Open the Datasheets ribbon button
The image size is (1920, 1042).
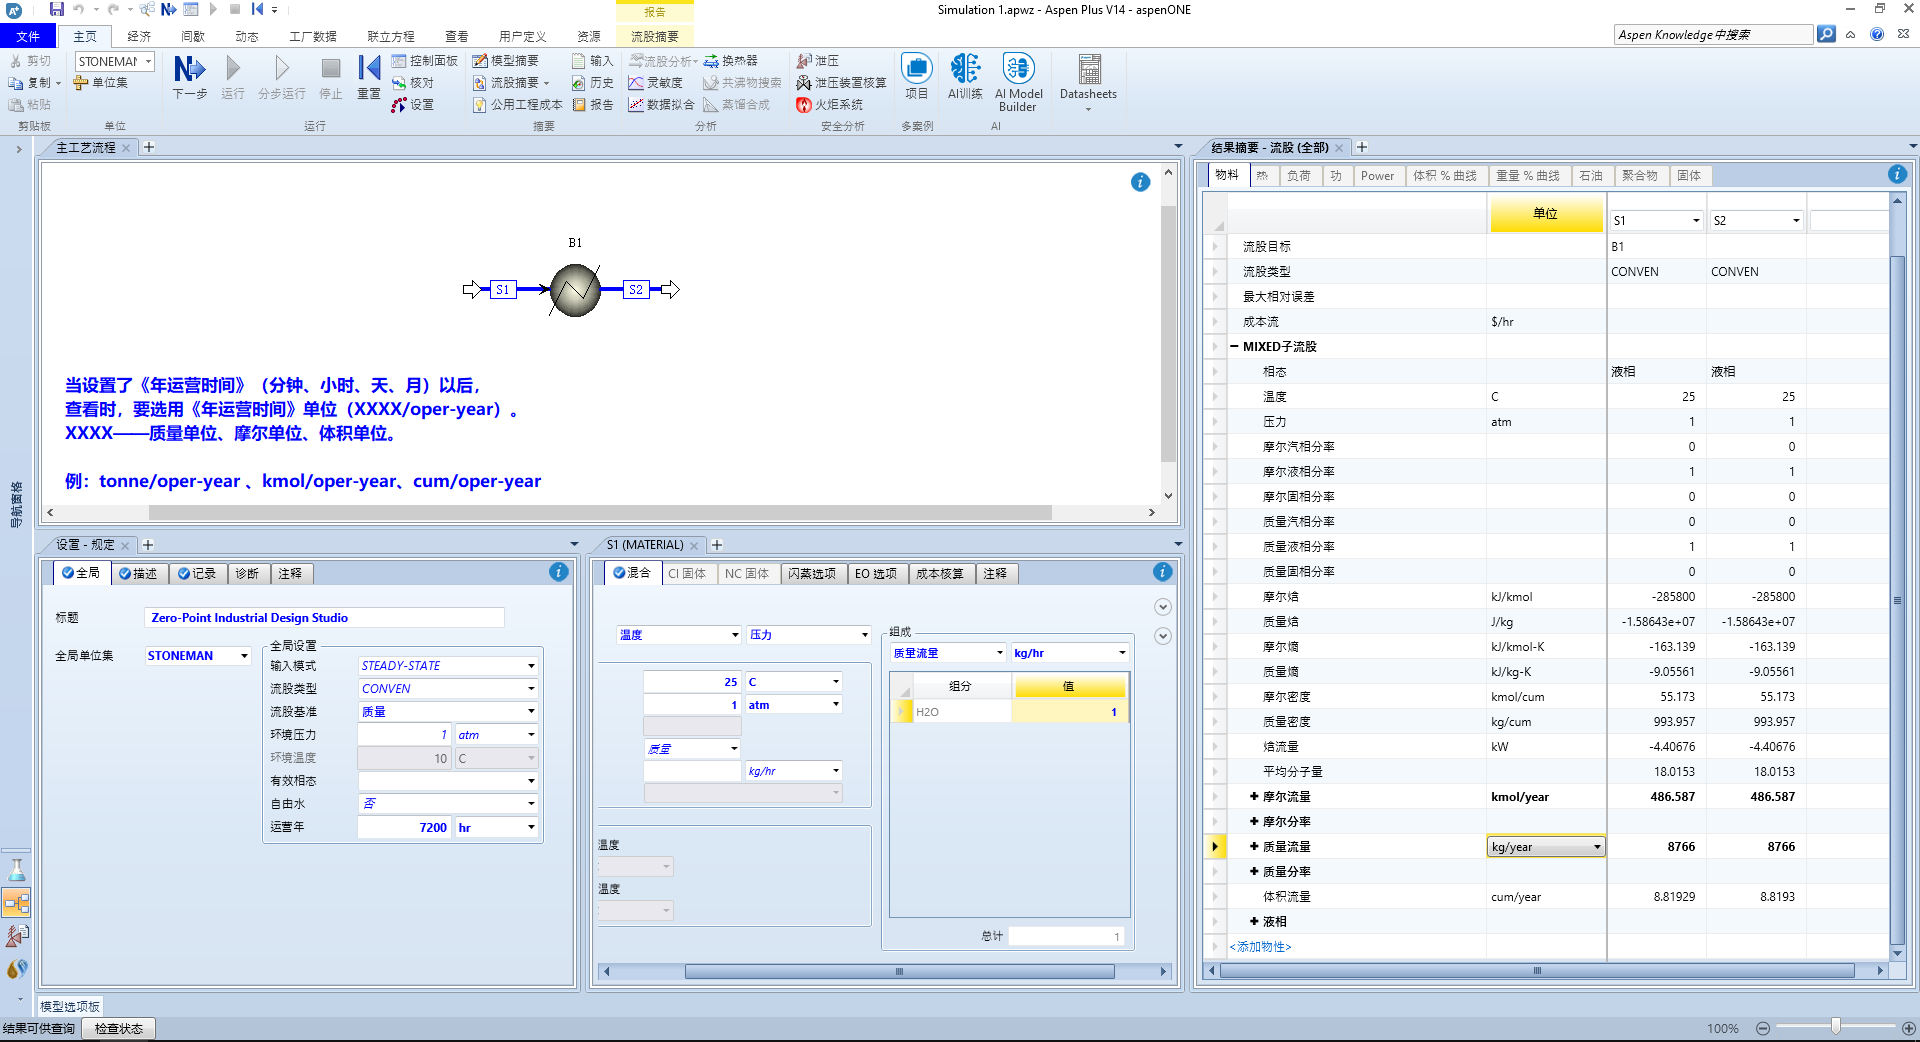click(1088, 83)
